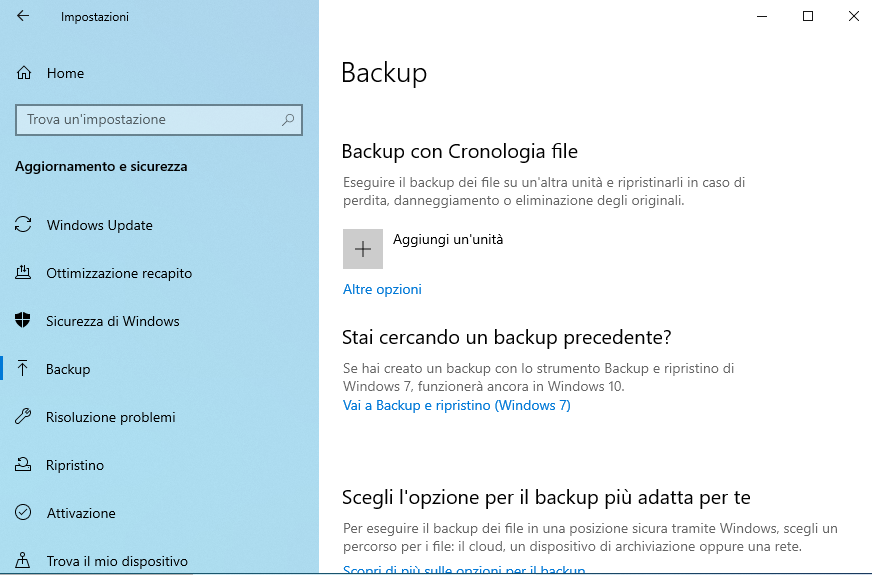The image size is (872, 575).
Task: Click the Sicurezza di Windows shield icon
Action: [x=23, y=321]
